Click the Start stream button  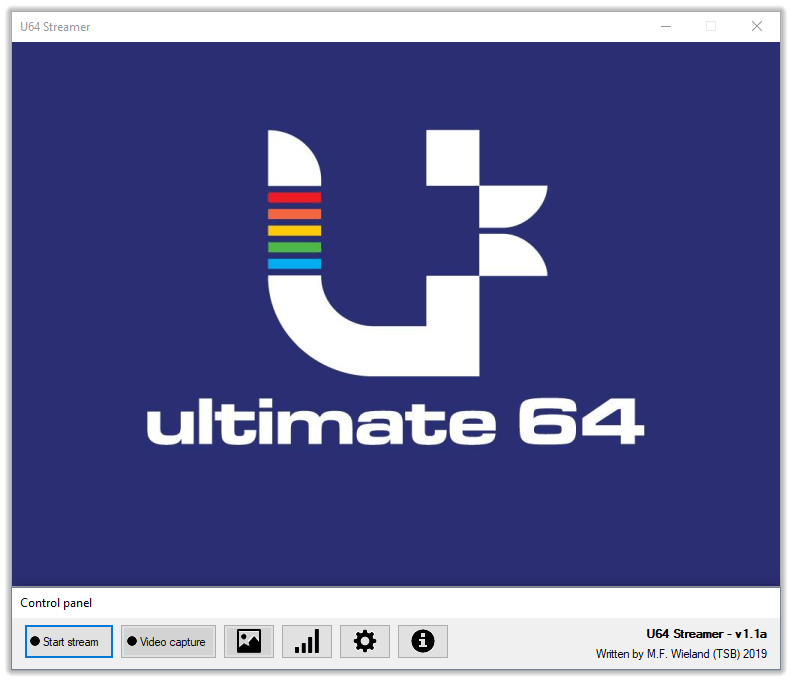click(x=69, y=642)
